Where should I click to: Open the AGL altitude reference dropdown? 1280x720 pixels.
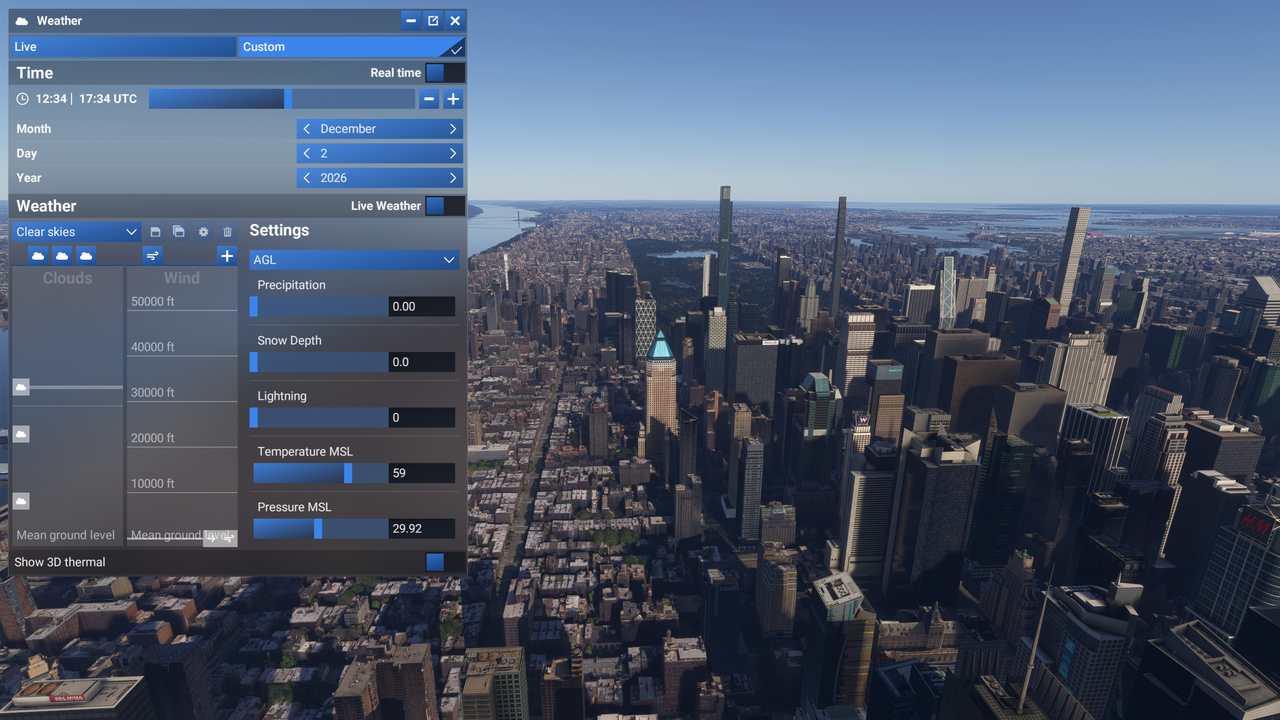click(x=354, y=260)
